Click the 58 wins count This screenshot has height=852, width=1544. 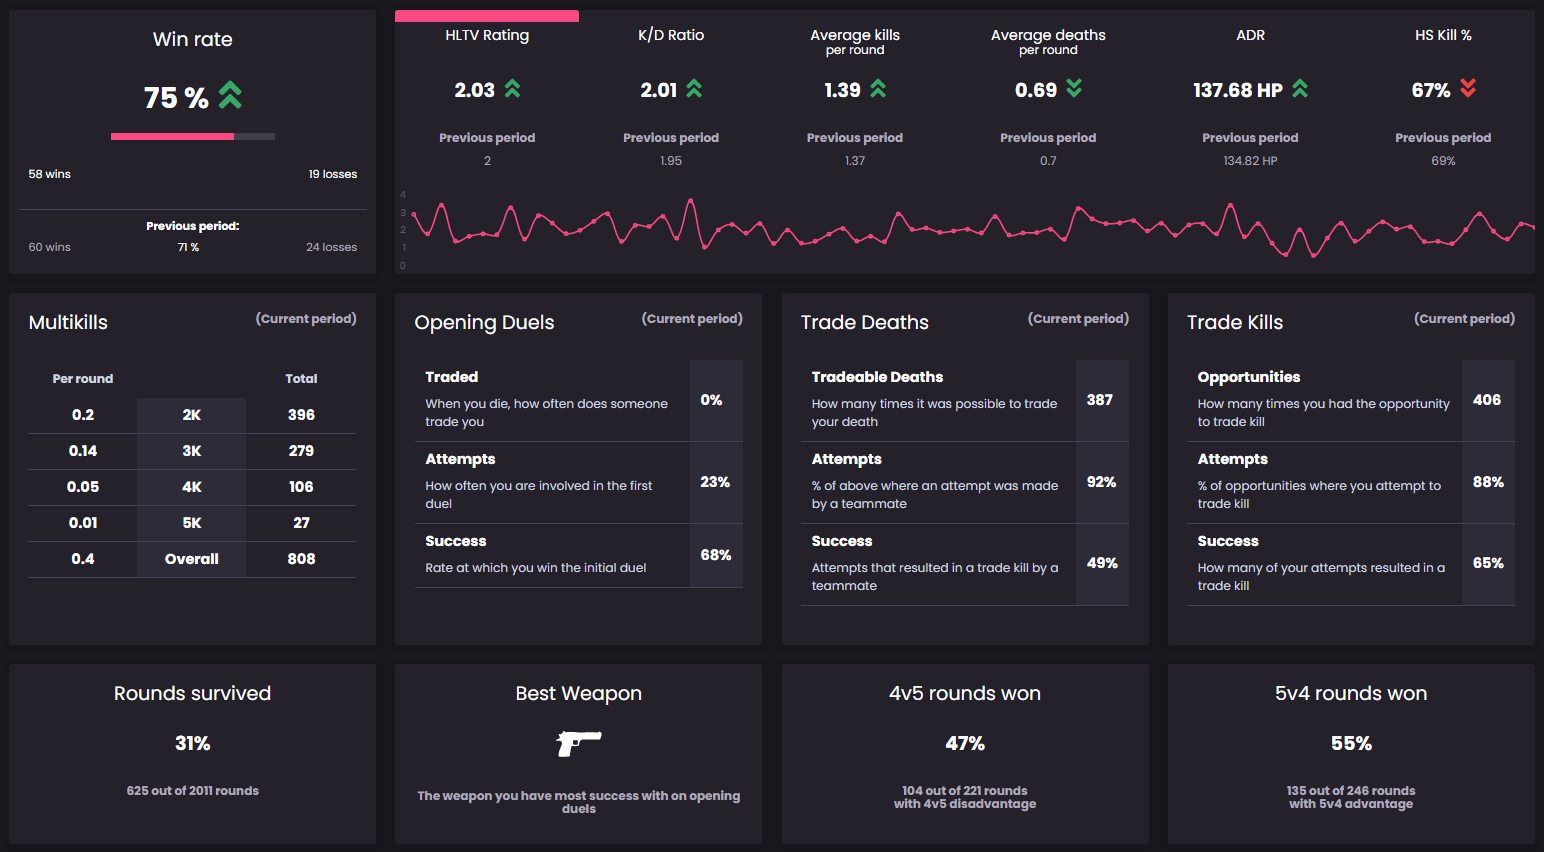point(50,174)
